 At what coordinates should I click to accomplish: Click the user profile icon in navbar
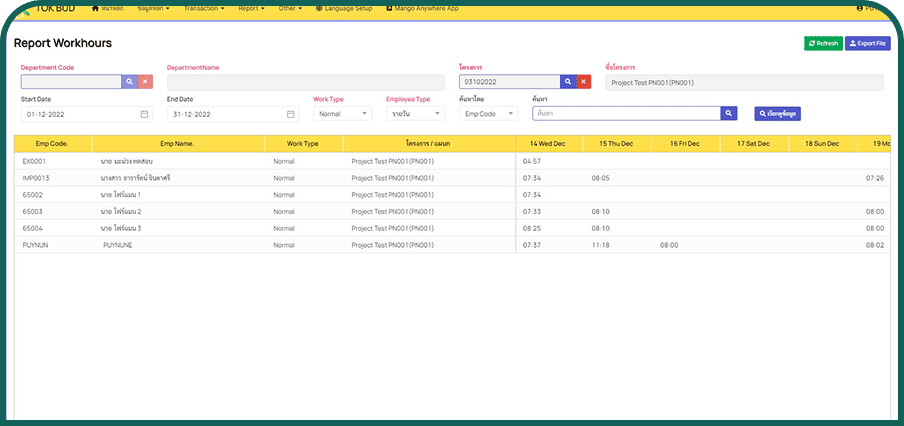[x=859, y=8]
